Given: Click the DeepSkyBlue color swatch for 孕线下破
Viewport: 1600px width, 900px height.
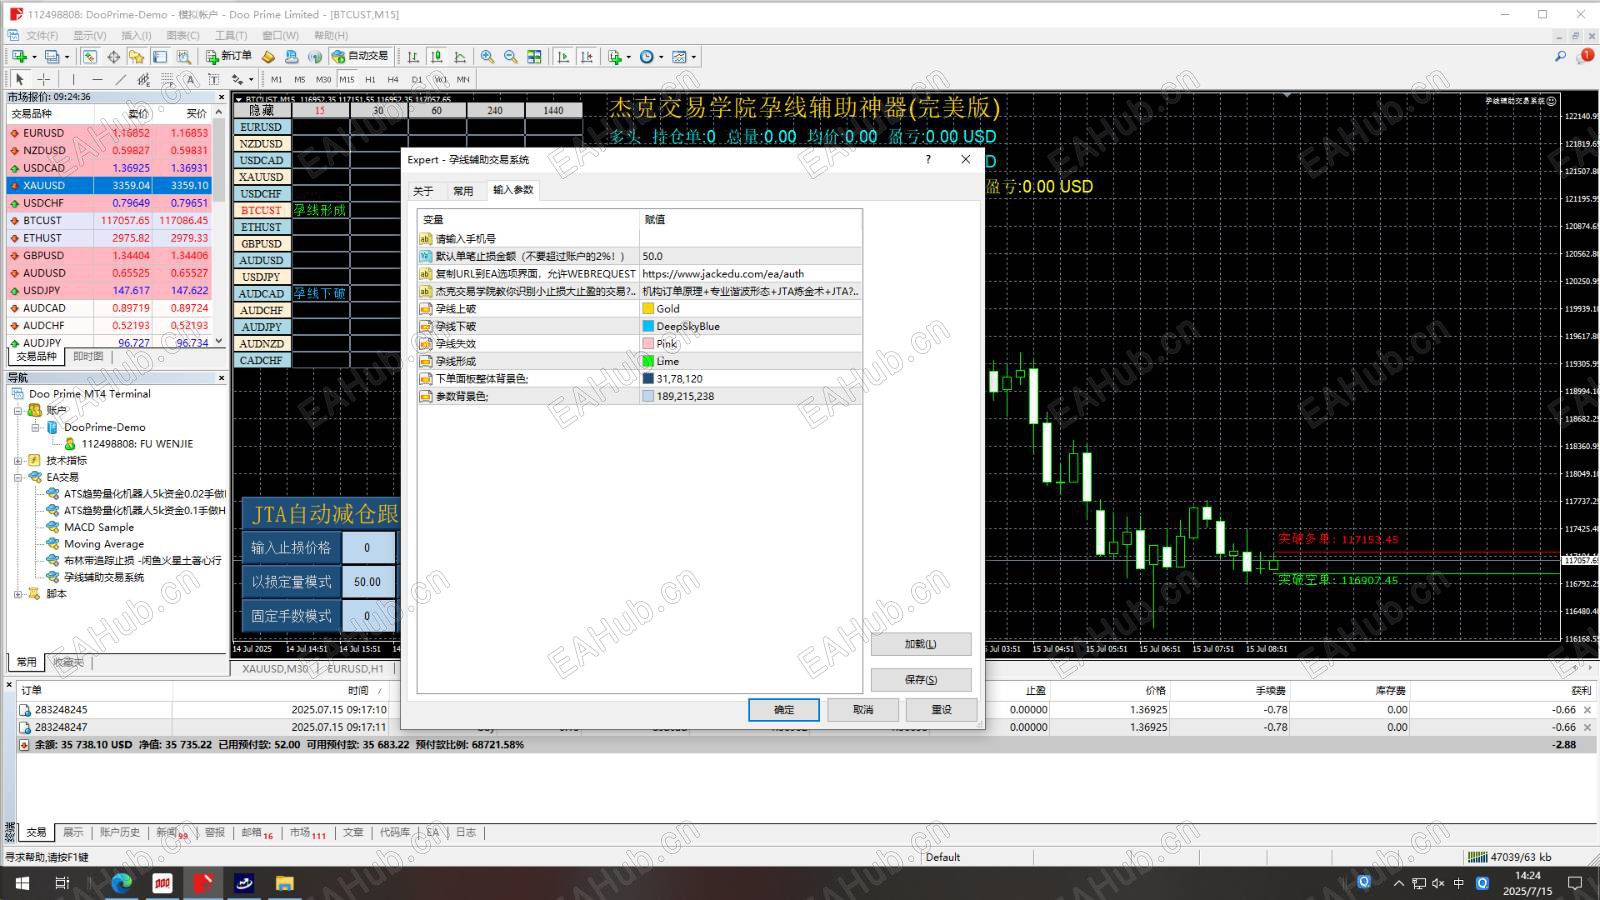Looking at the screenshot, I should 648,326.
